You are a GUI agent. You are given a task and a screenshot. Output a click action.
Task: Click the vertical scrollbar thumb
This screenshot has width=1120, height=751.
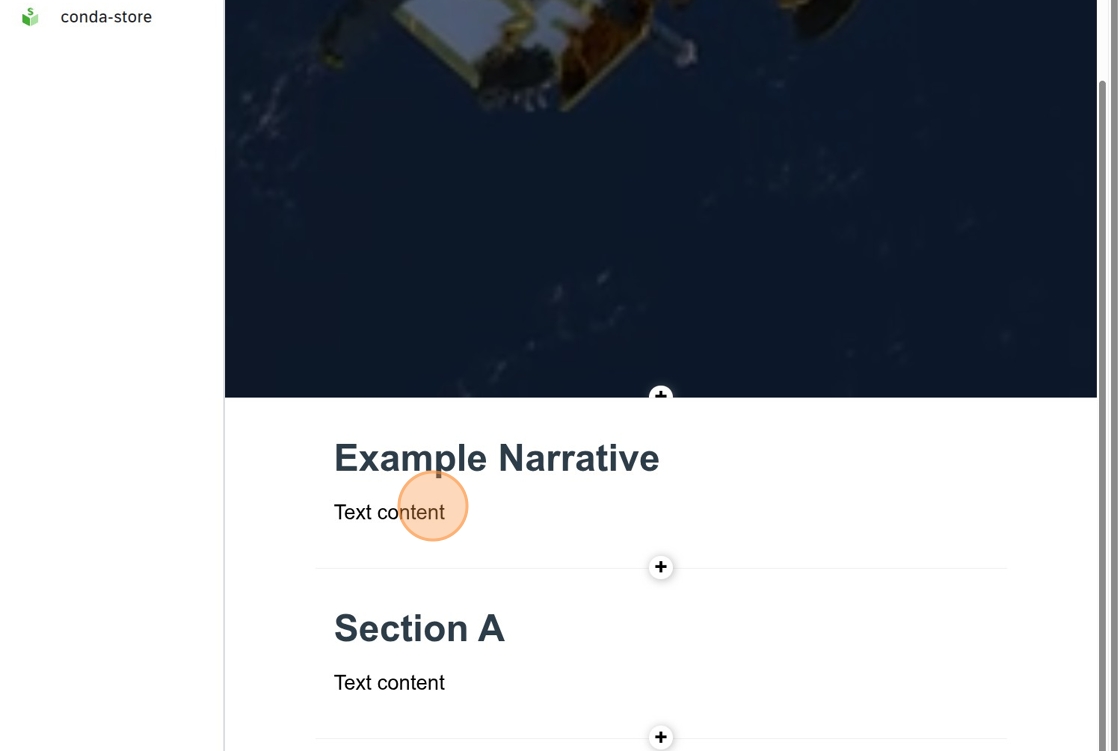click(x=1102, y=414)
